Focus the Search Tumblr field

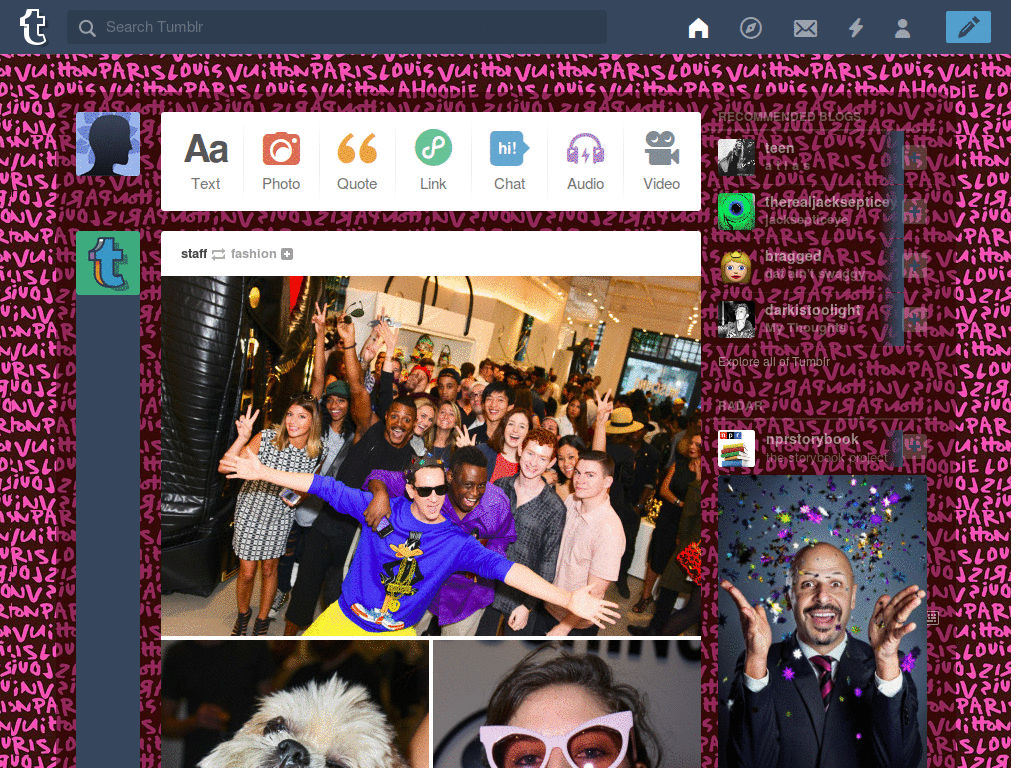coord(337,27)
